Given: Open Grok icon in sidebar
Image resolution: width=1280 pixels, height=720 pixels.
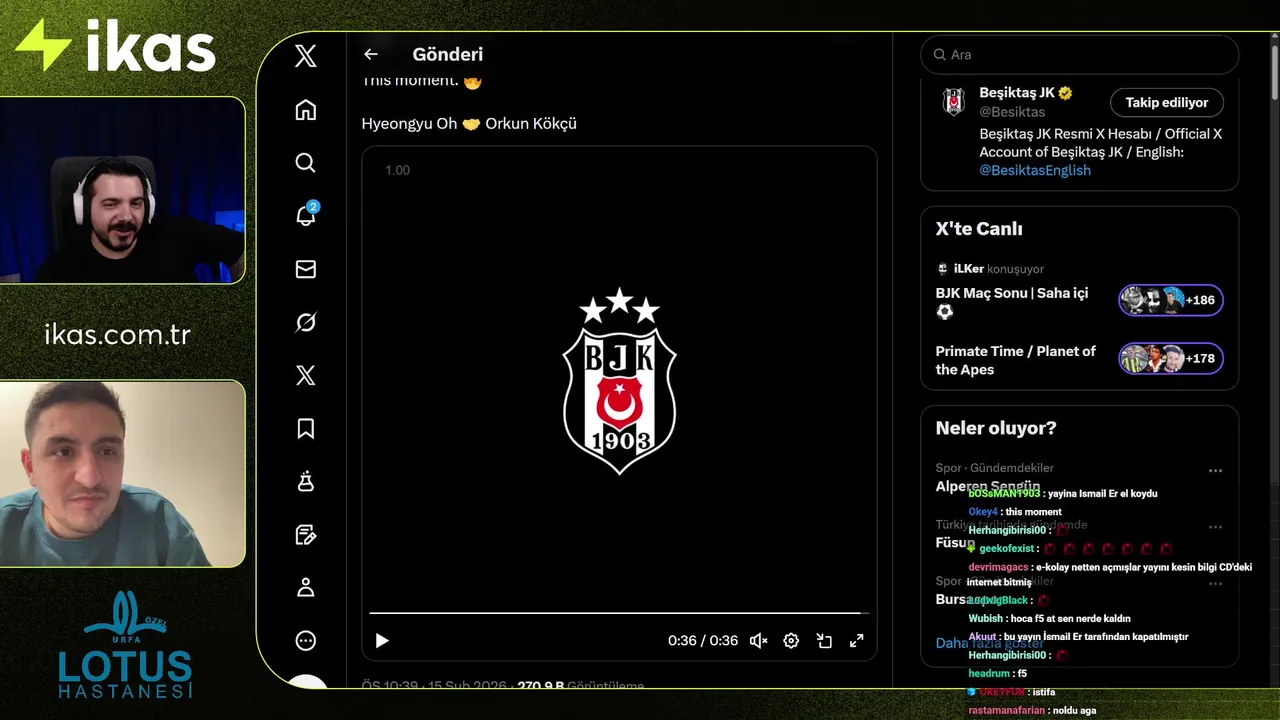Looking at the screenshot, I should pos(306,322).
